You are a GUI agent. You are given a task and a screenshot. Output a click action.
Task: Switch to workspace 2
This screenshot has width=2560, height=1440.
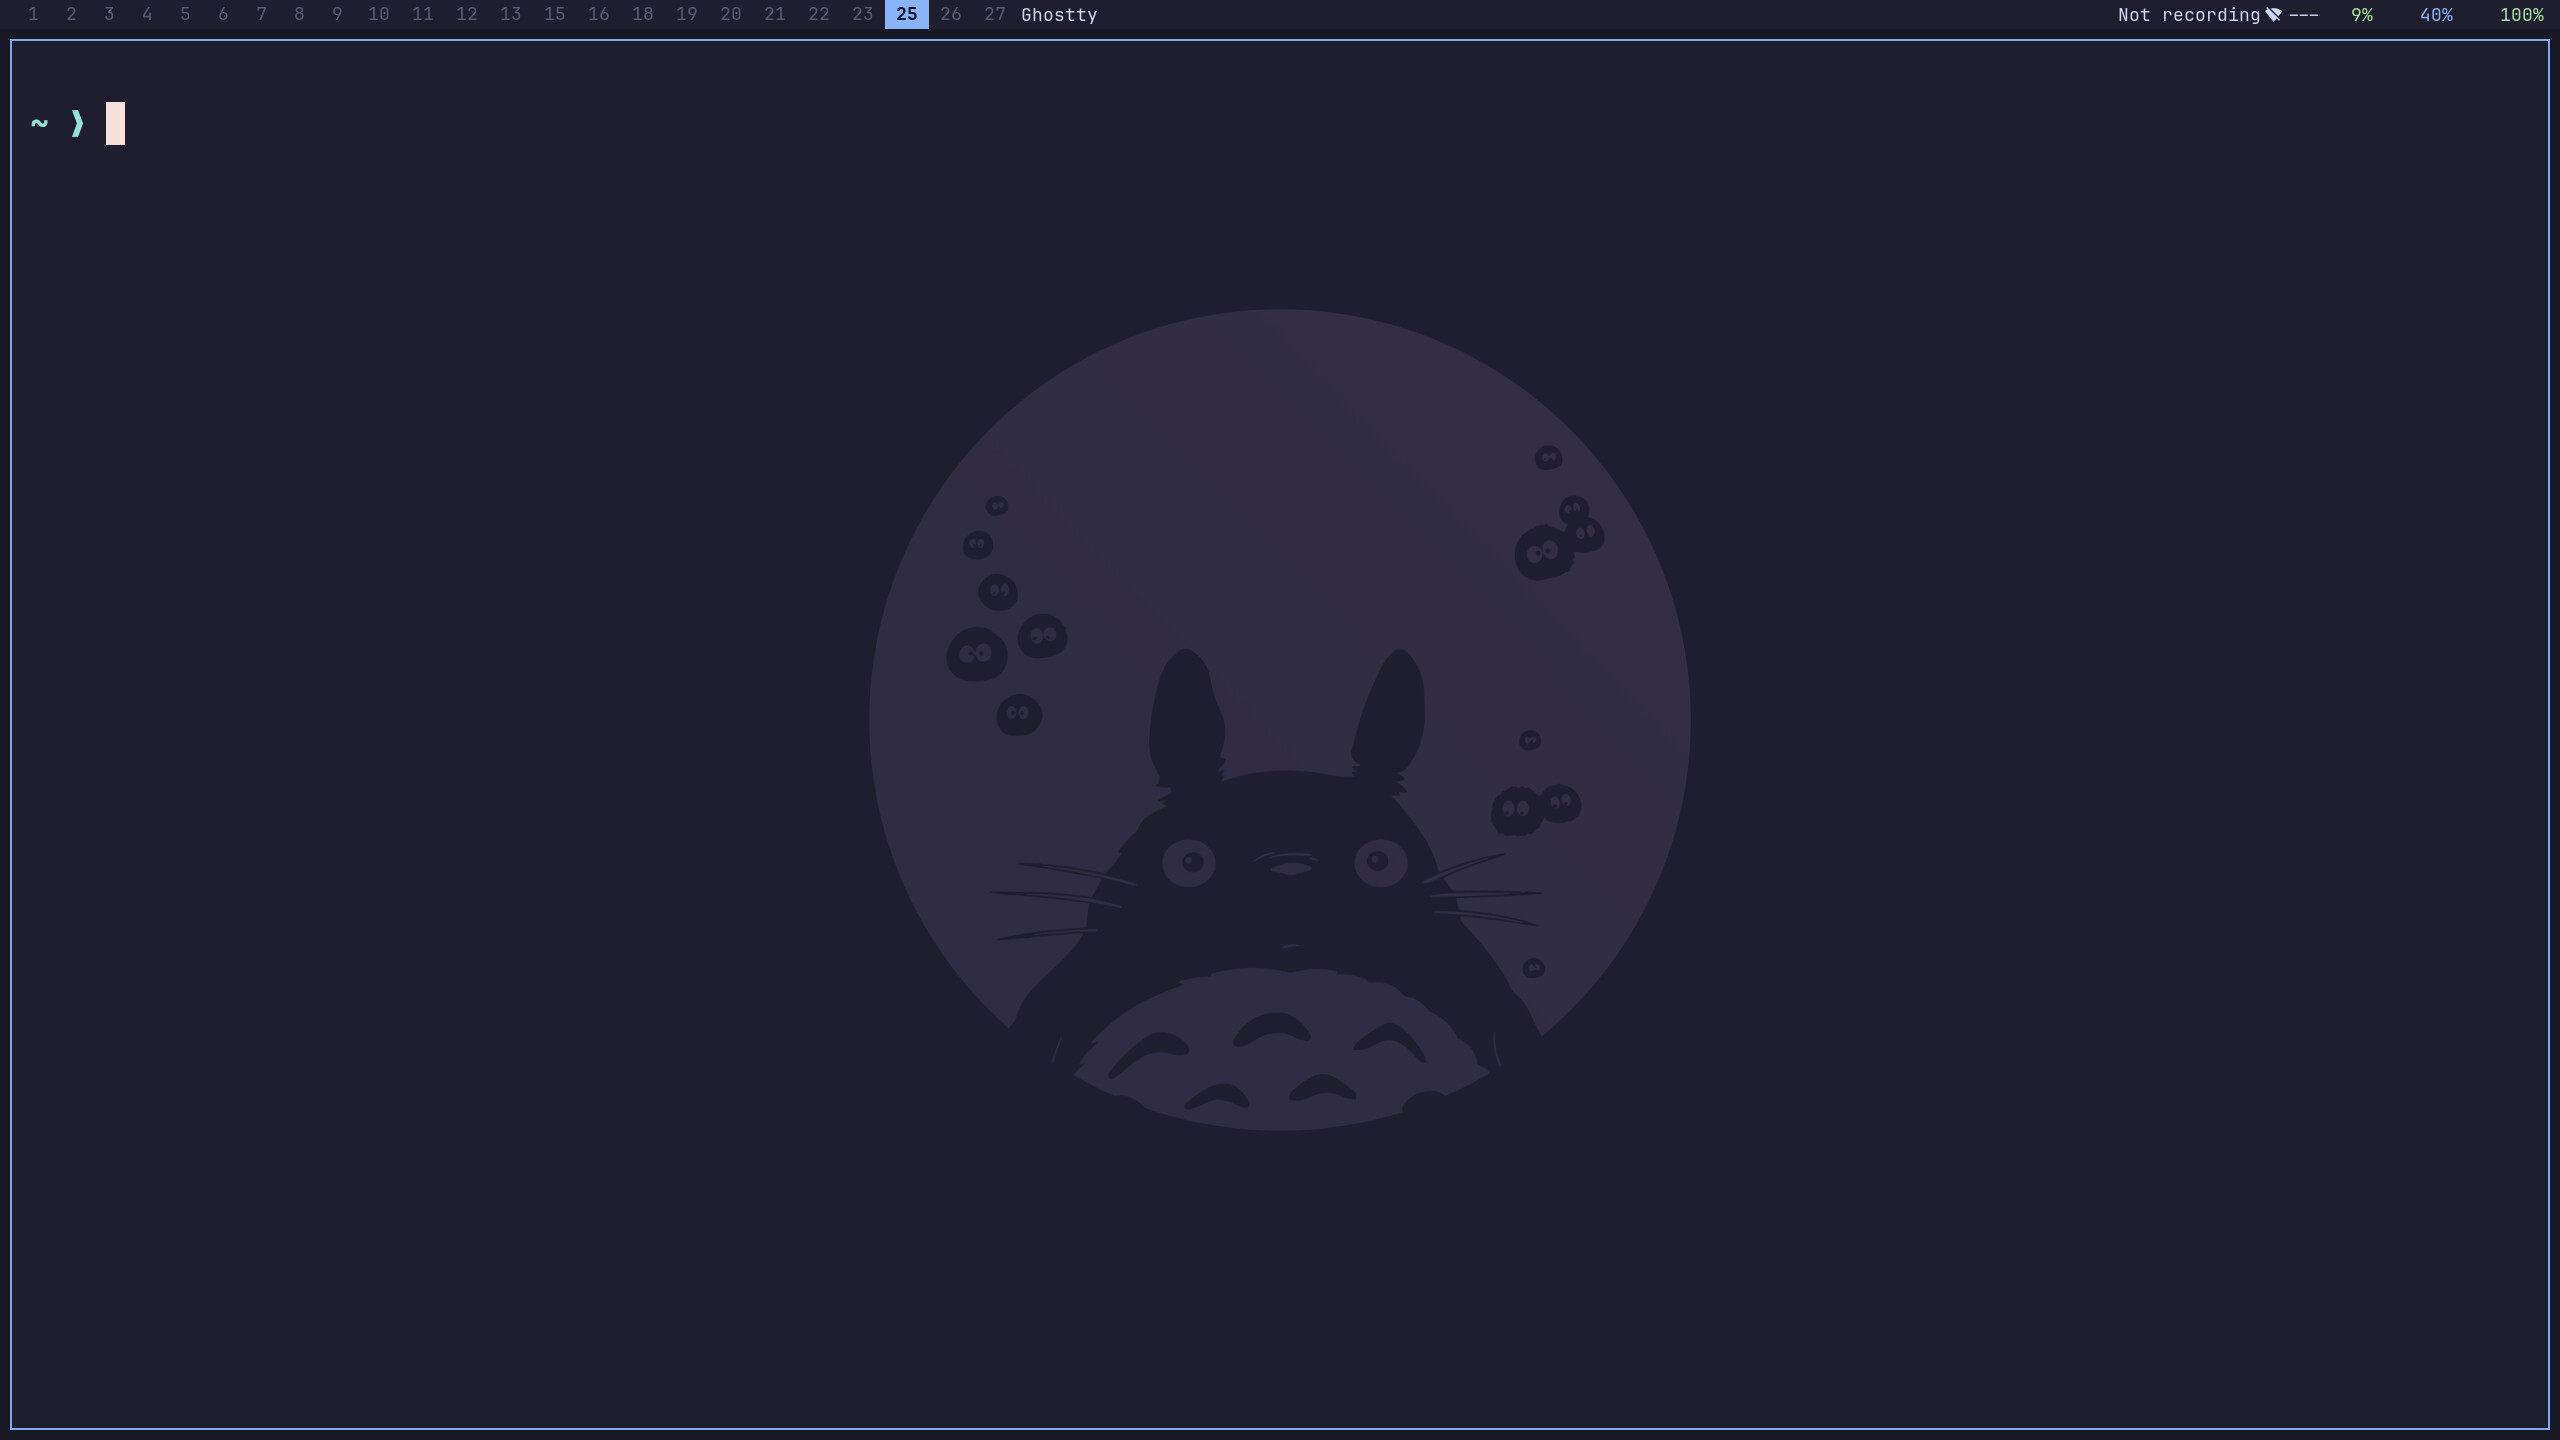pos(71,14)
